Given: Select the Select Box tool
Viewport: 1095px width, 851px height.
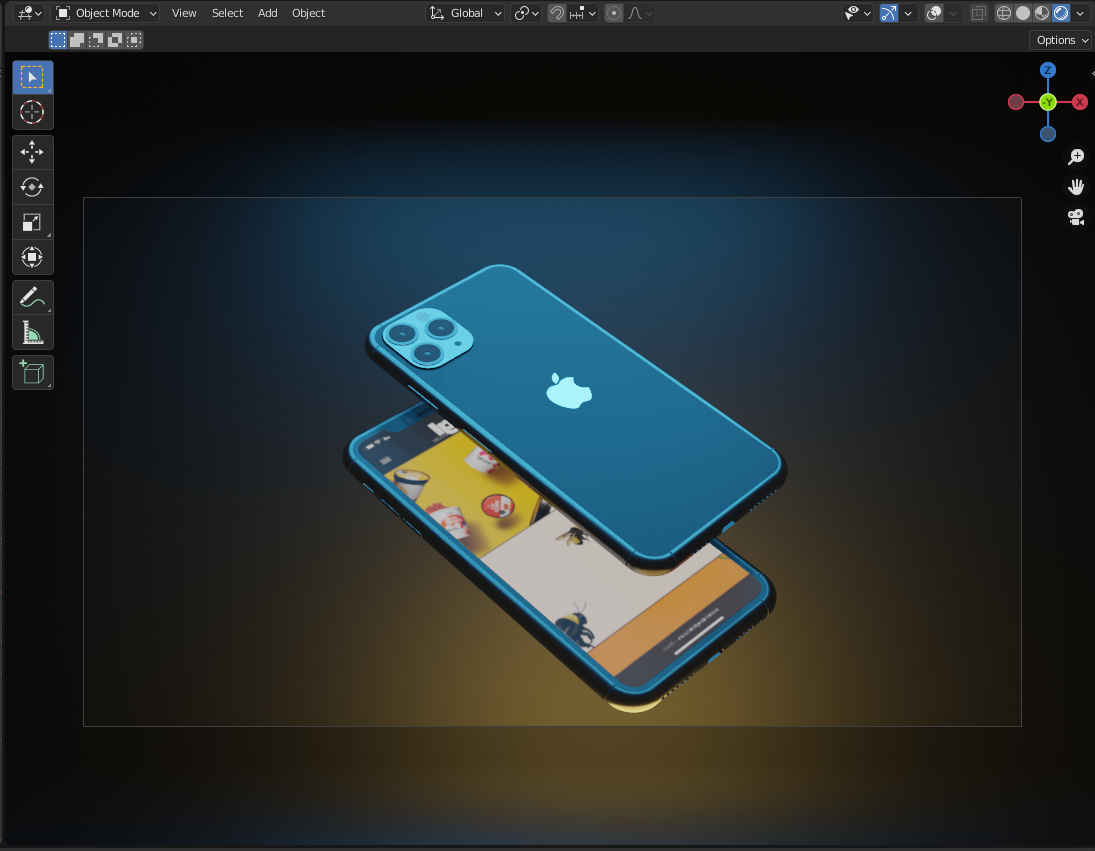Looking at the screenshot, I should [x=32, y=77].
